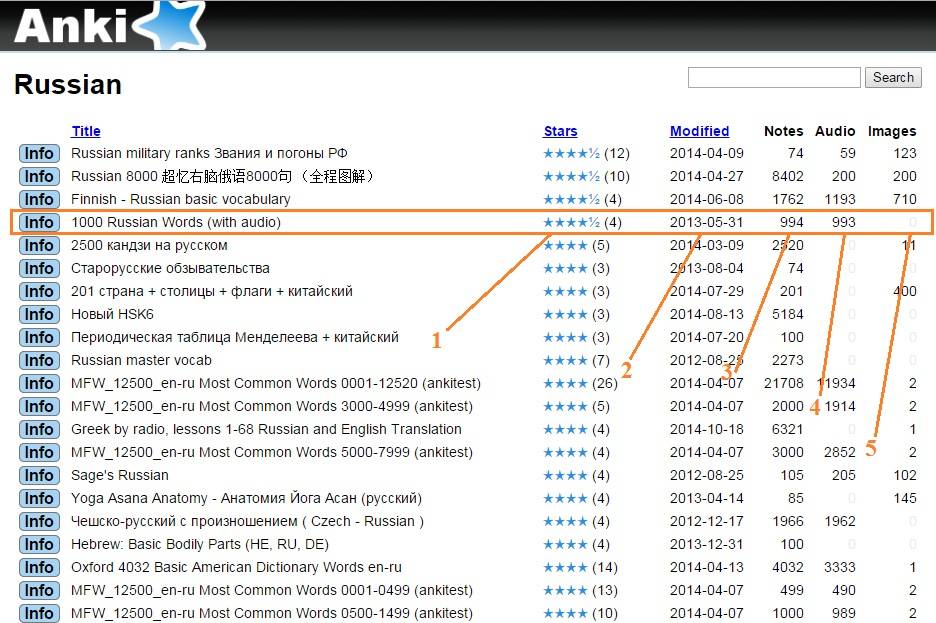Sort the list by the Stars header

[560, 131]
